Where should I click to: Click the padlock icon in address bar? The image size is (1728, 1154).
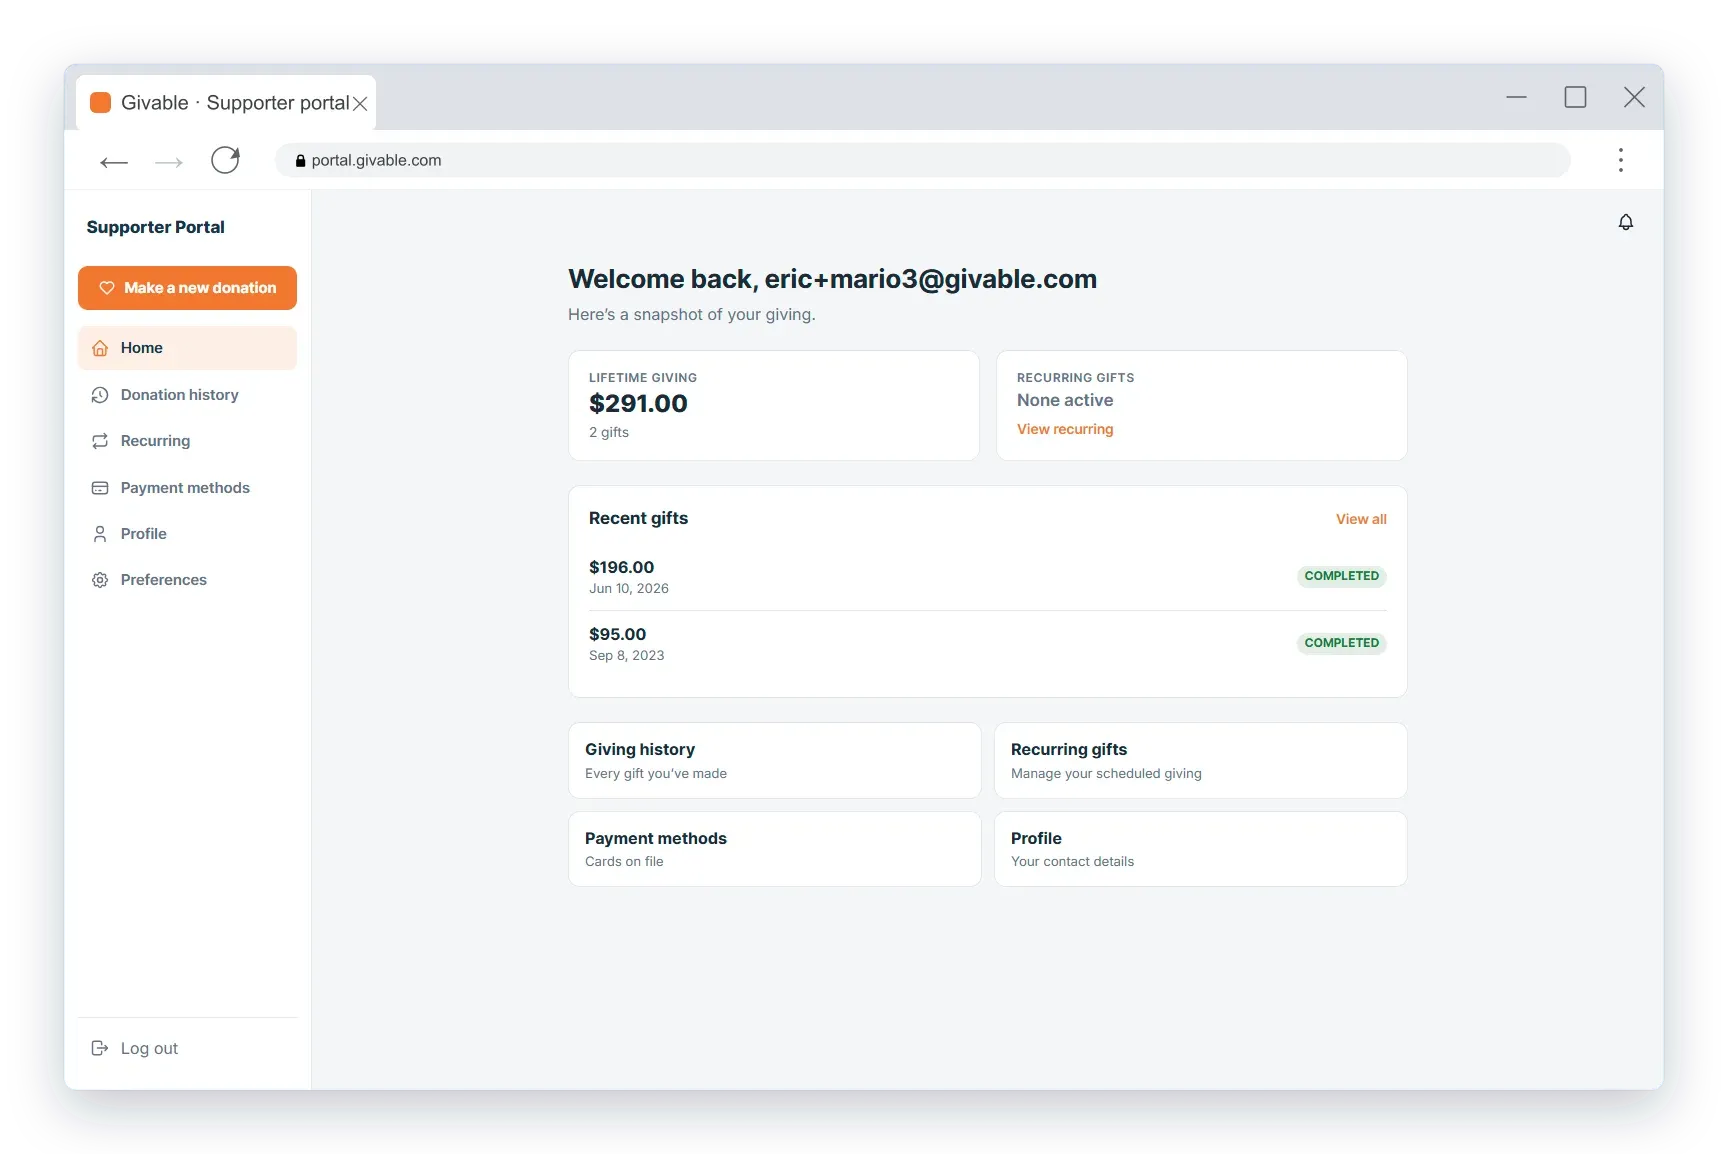click(x=300, y=160)
